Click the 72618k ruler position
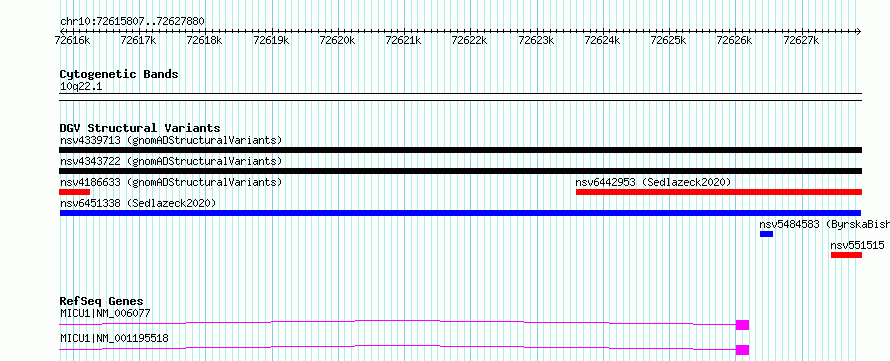The width and height of the screenshot is (890, 361). point(204,40)
